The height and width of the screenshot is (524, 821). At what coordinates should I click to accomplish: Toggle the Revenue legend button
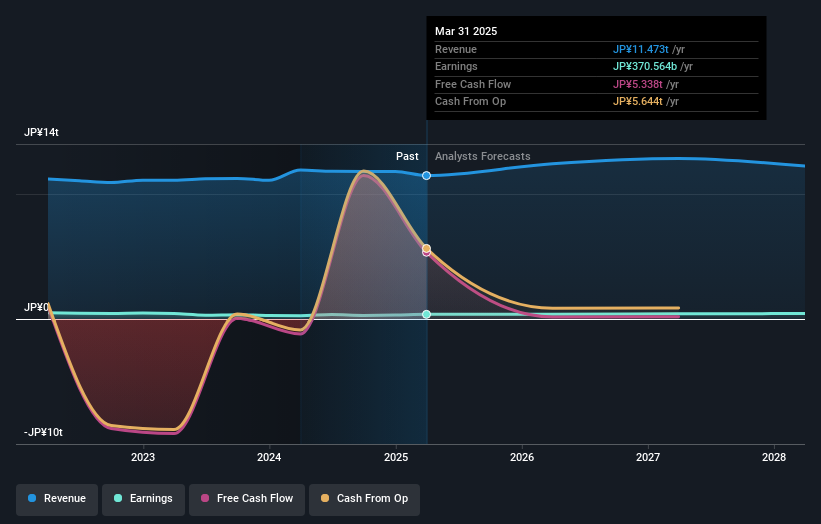[57, 499]
